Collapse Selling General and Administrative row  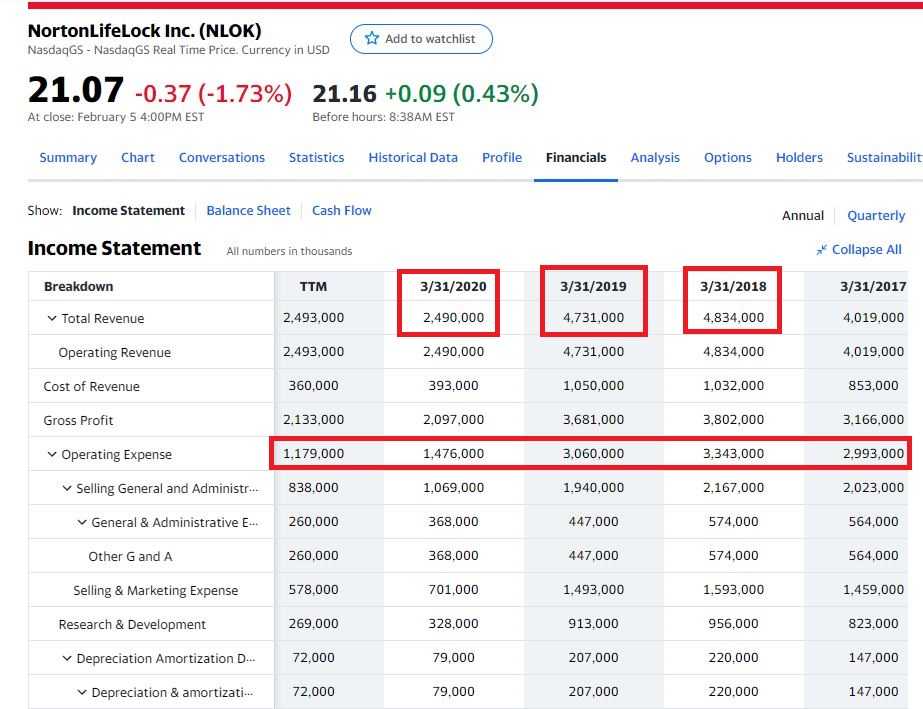coord(67,489)
